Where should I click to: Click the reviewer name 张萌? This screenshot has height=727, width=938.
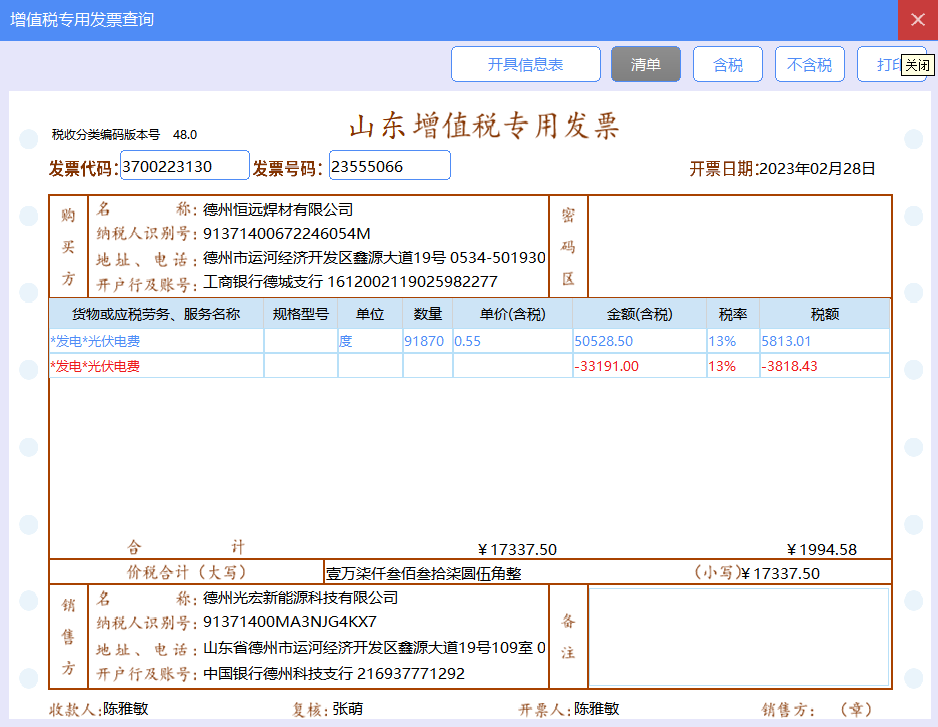(348, 708)
